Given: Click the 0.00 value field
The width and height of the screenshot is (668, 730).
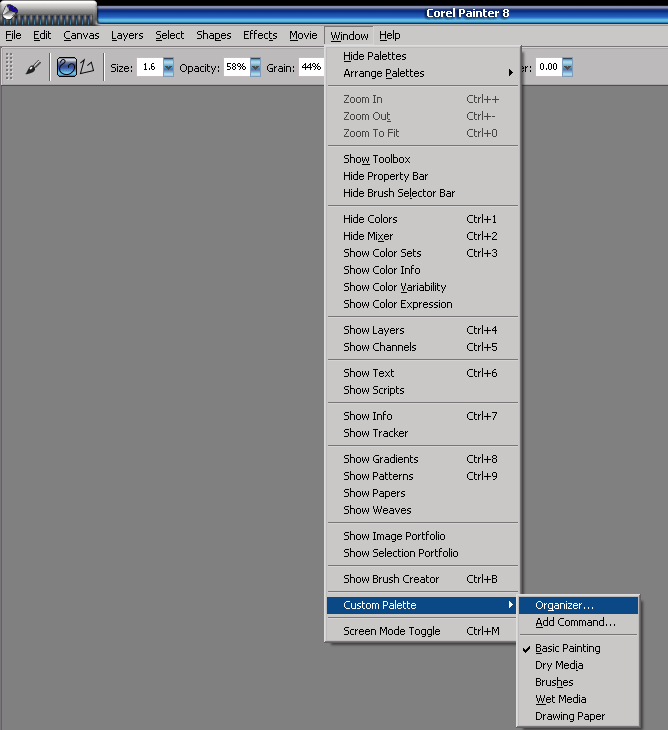Looking at the screenshot, I should point(549,67).
